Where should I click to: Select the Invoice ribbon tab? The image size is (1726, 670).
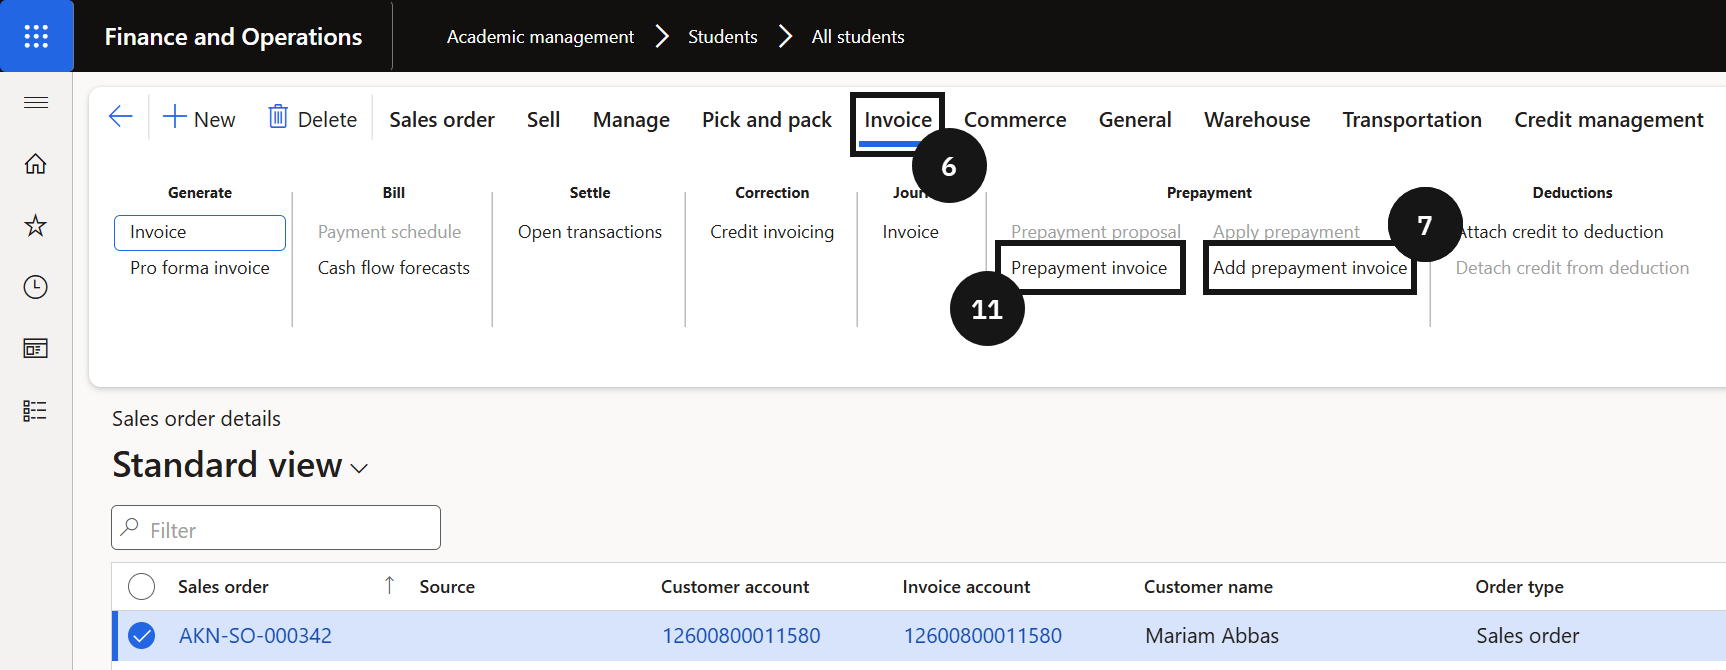(898, 120)
